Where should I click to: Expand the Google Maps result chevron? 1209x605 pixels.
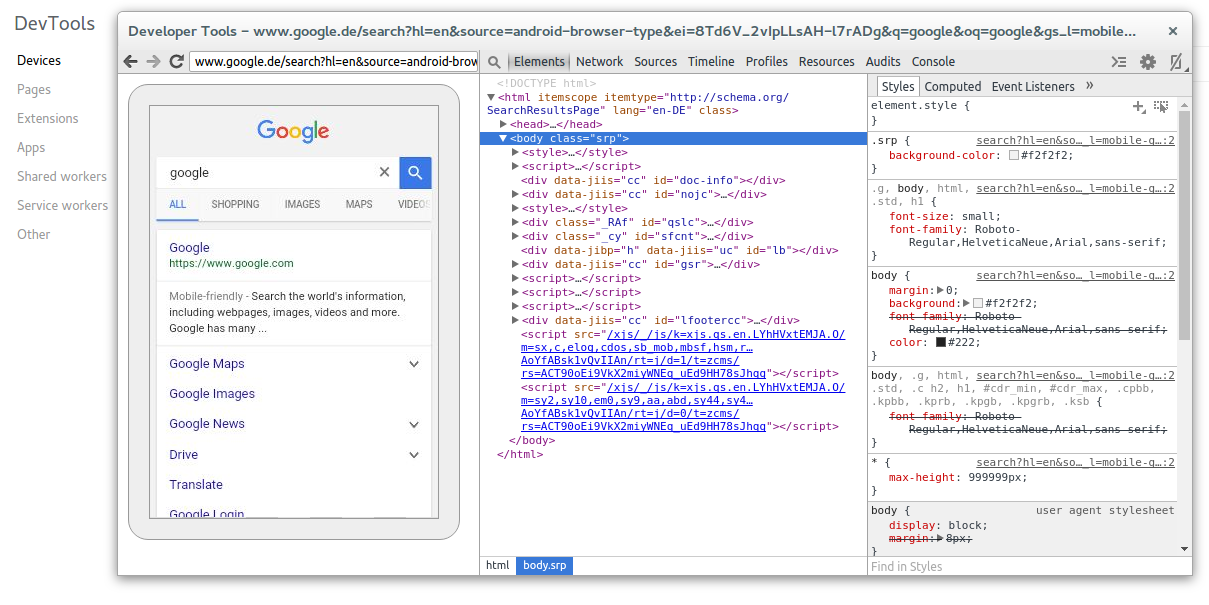click(414, 364)
